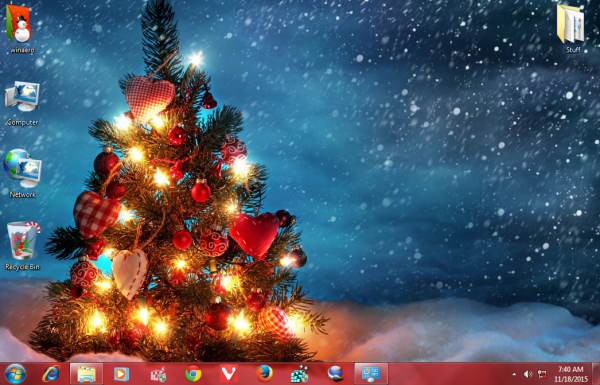
Task: Select the winaero snowman desktop icon
Action: click(x=22, y=29)
